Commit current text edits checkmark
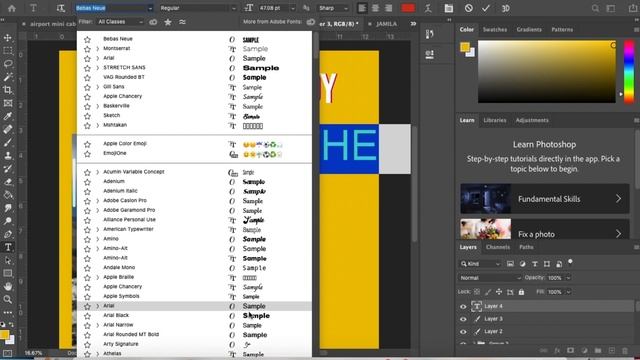Screen dimensions: 640x360 486,8
